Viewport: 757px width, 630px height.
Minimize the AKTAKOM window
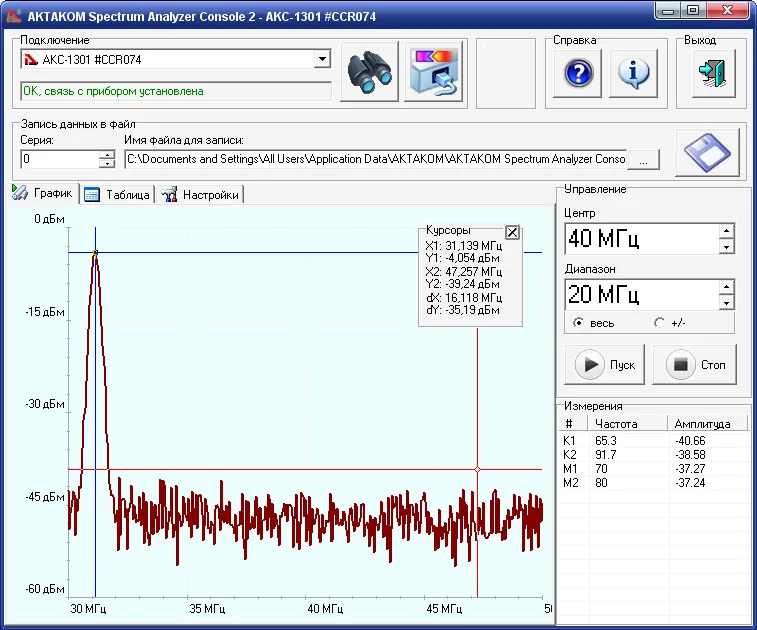[x=668, y=11]
